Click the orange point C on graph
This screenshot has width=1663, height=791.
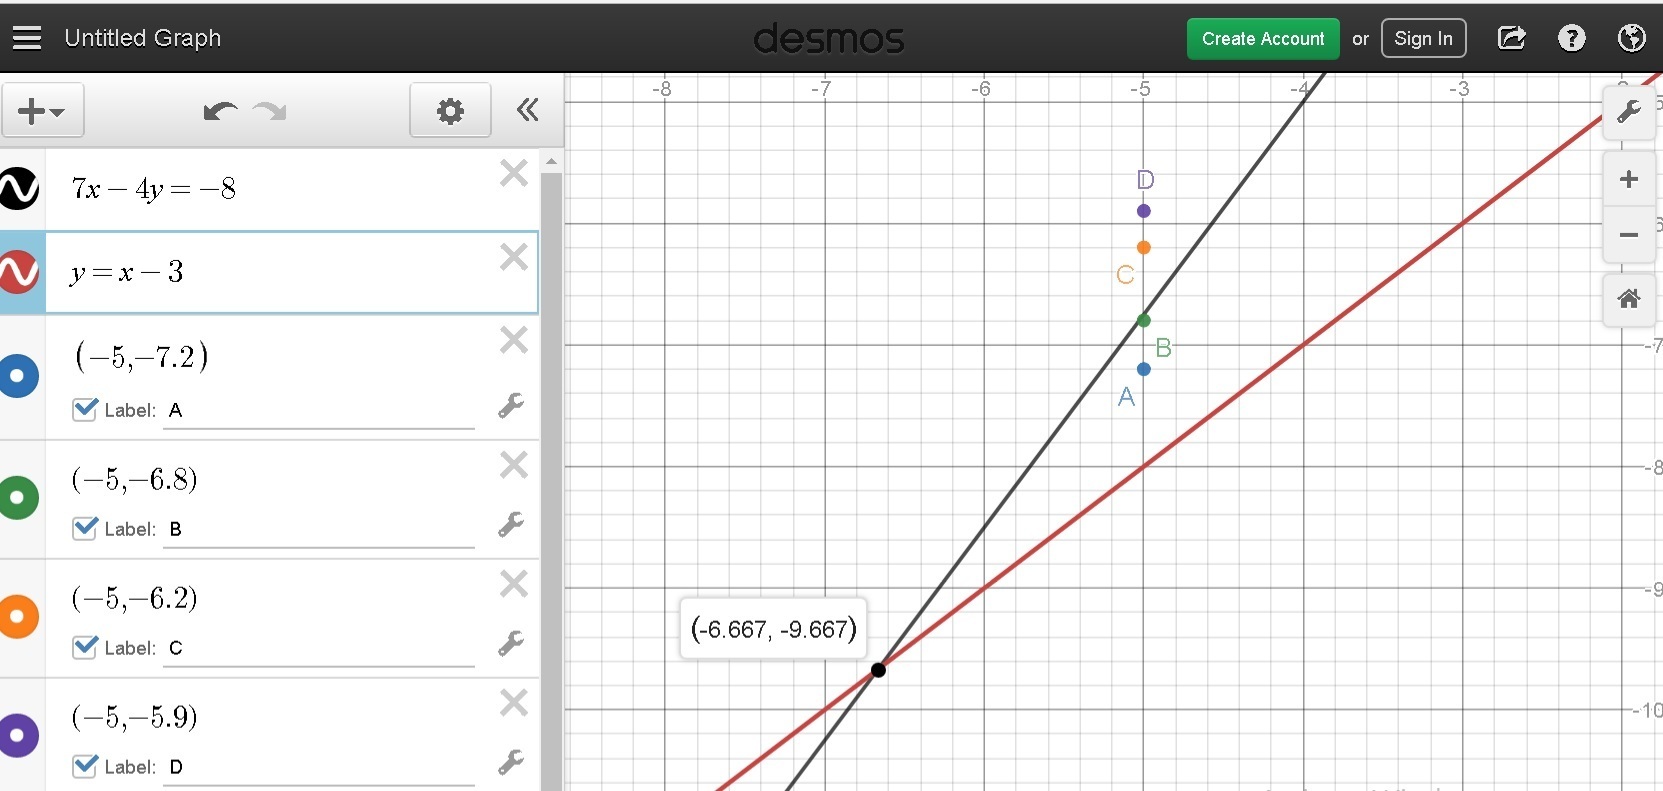point(1144,247)
